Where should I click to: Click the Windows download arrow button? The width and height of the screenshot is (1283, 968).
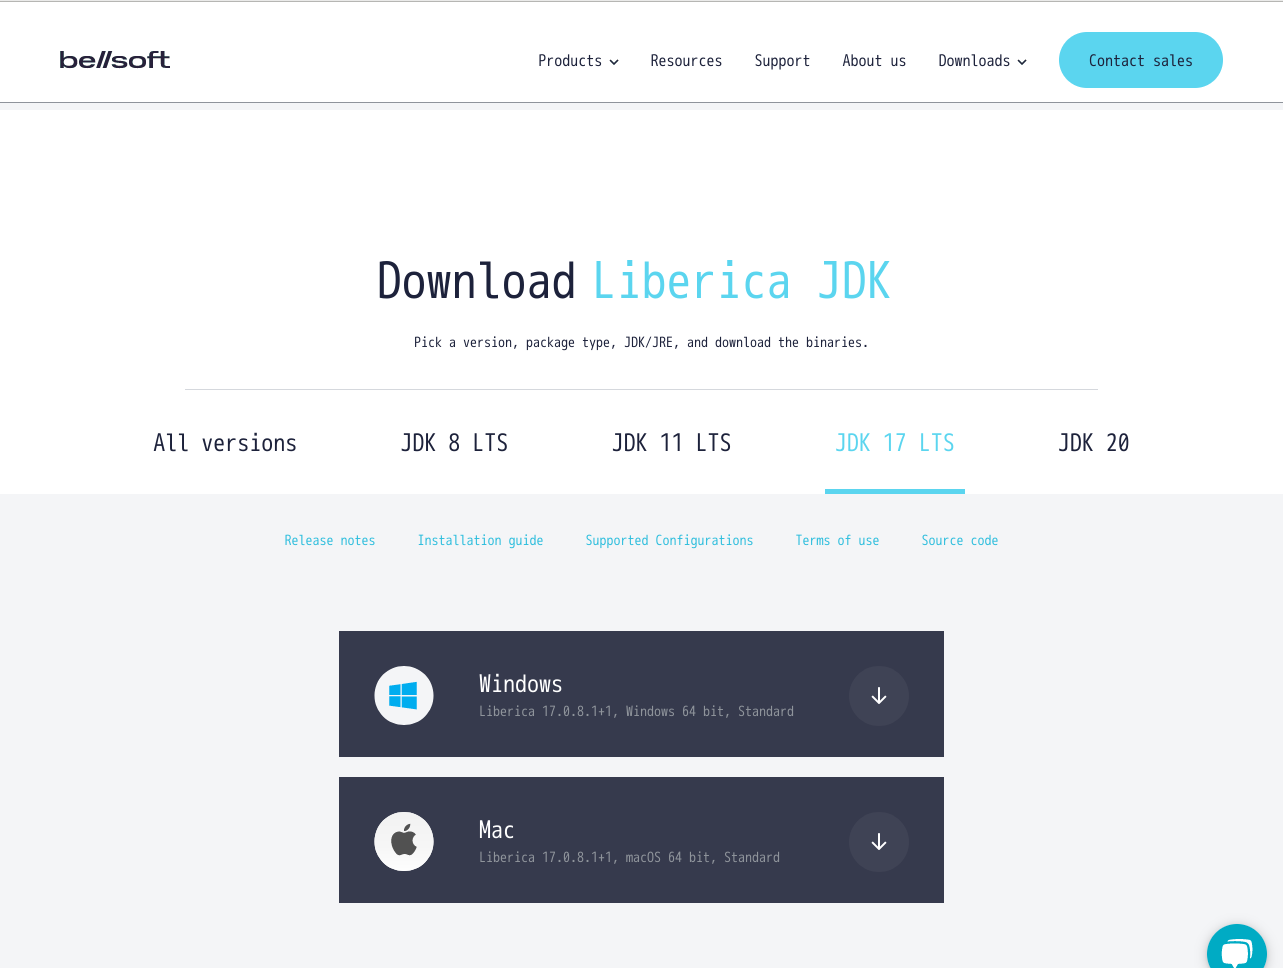pos(878,696)
